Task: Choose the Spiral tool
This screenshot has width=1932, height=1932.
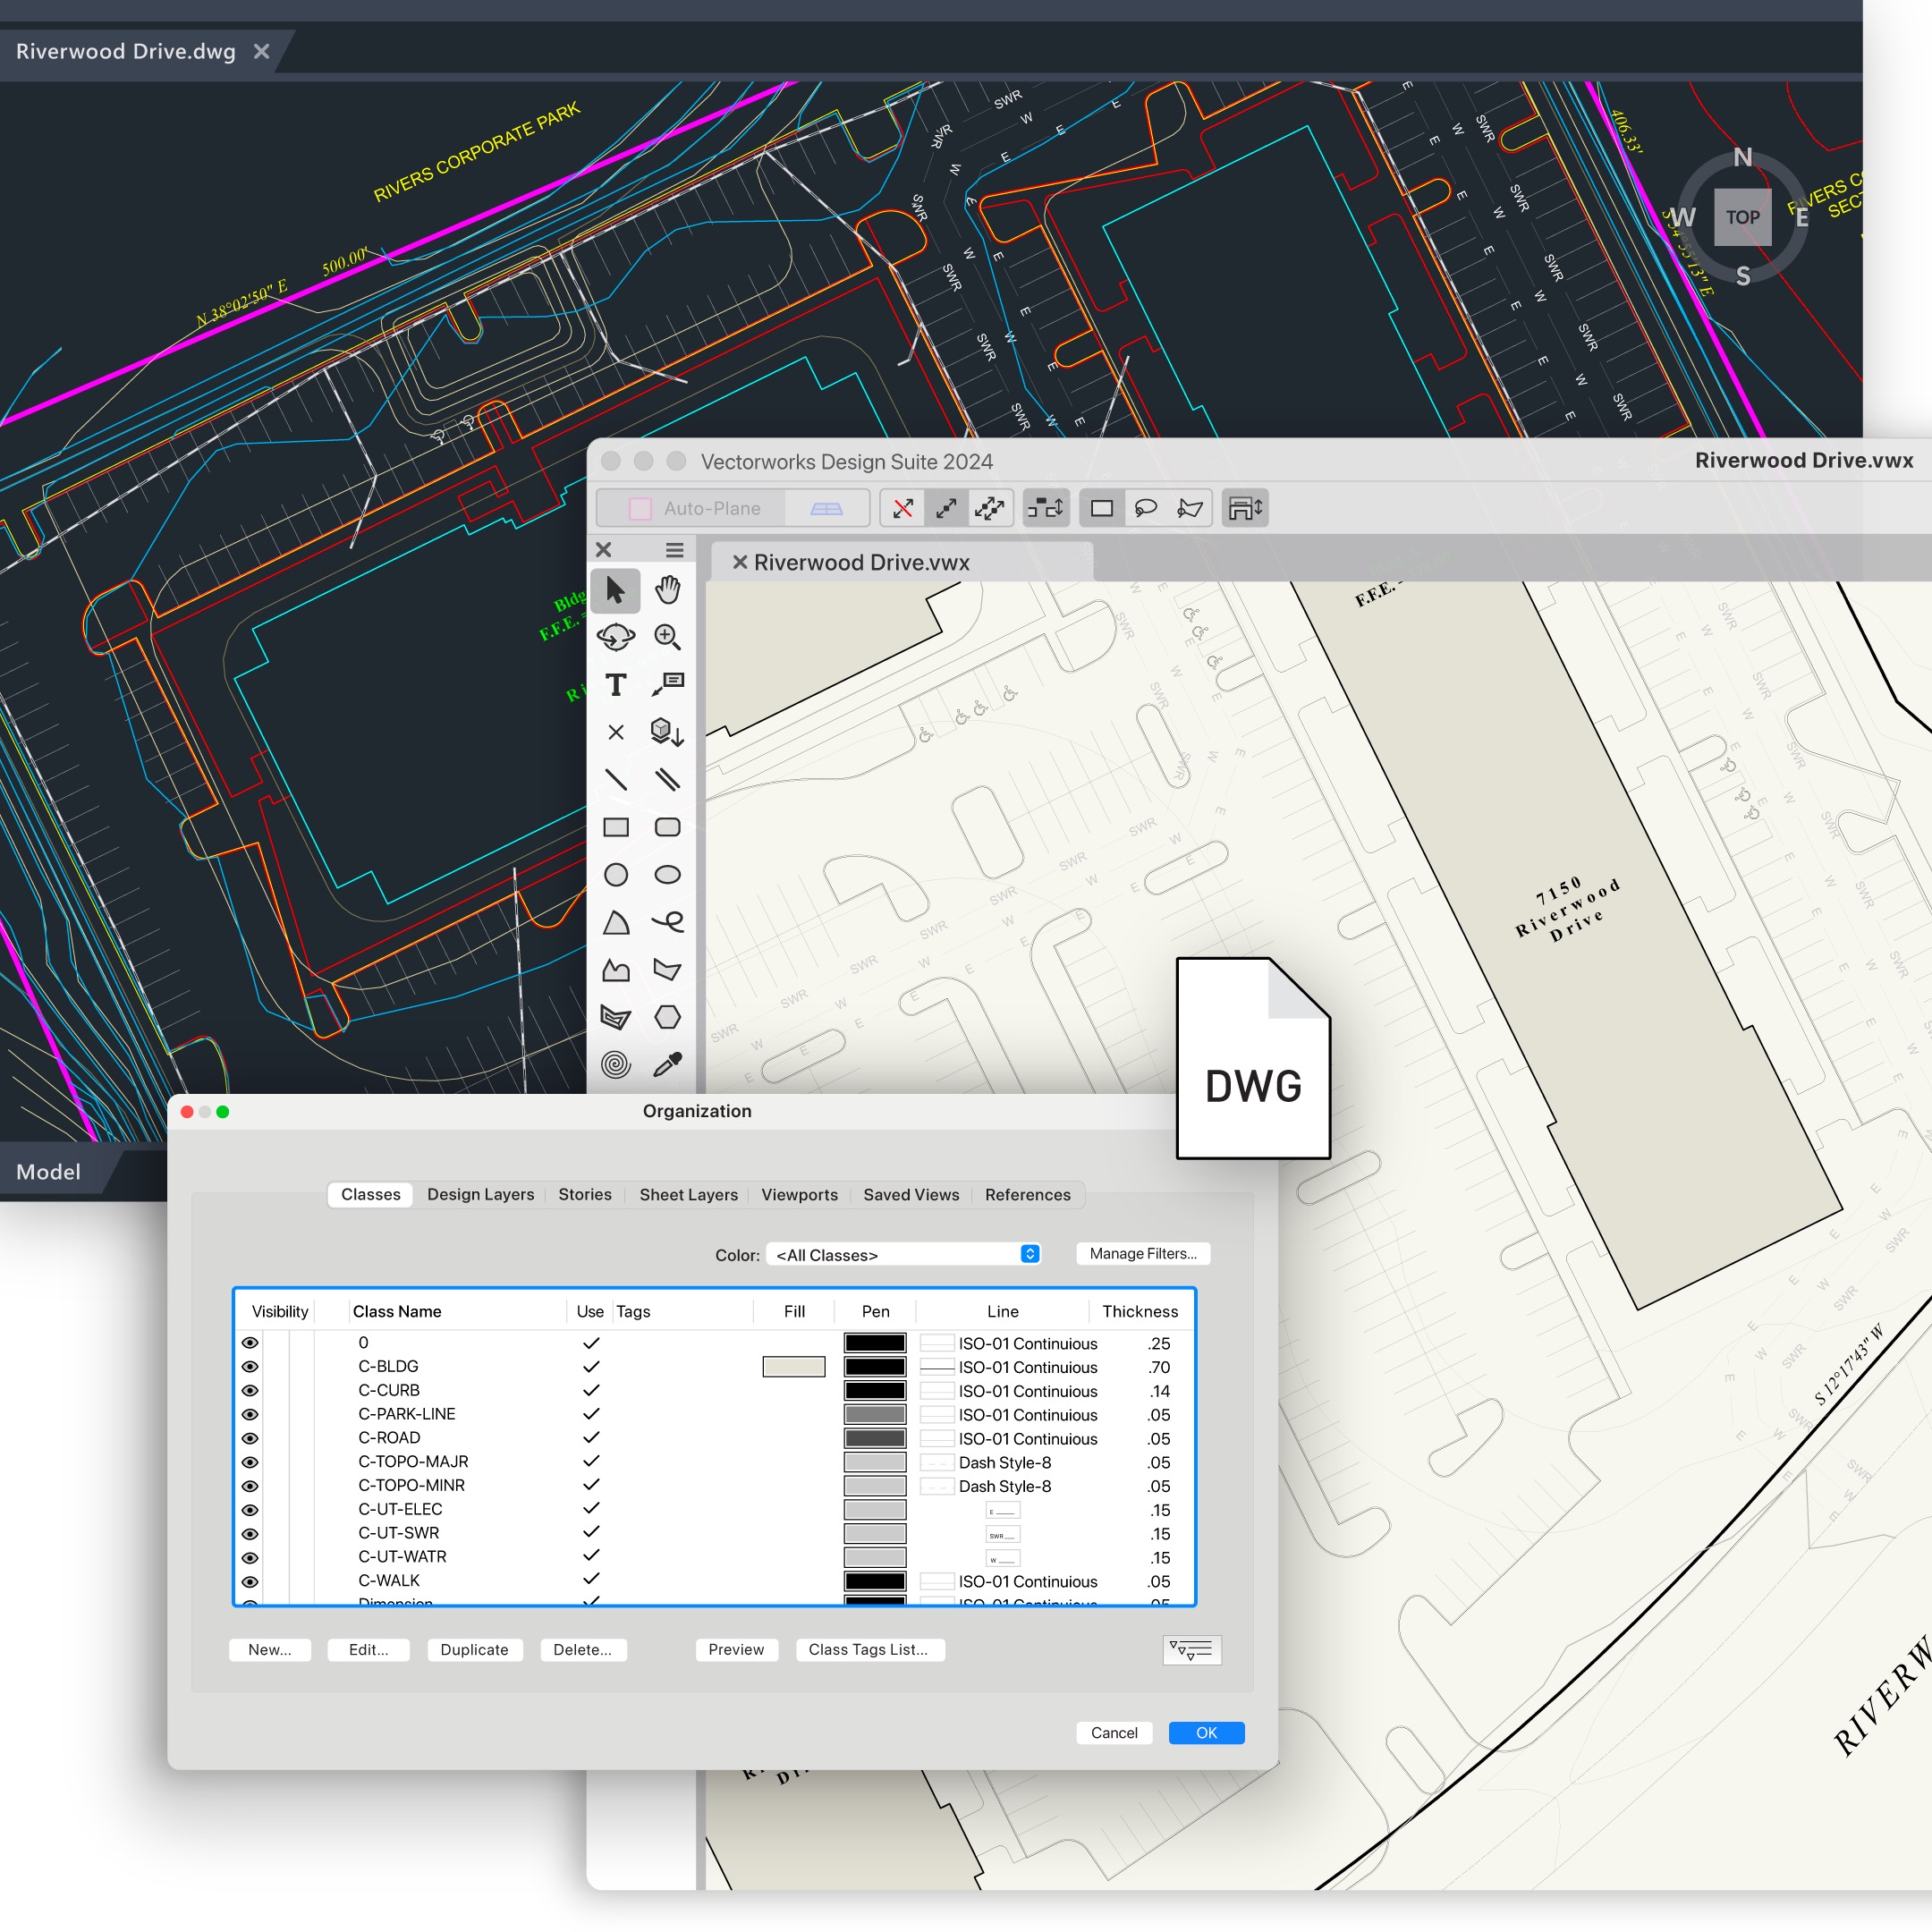Action: (616, 1064)
